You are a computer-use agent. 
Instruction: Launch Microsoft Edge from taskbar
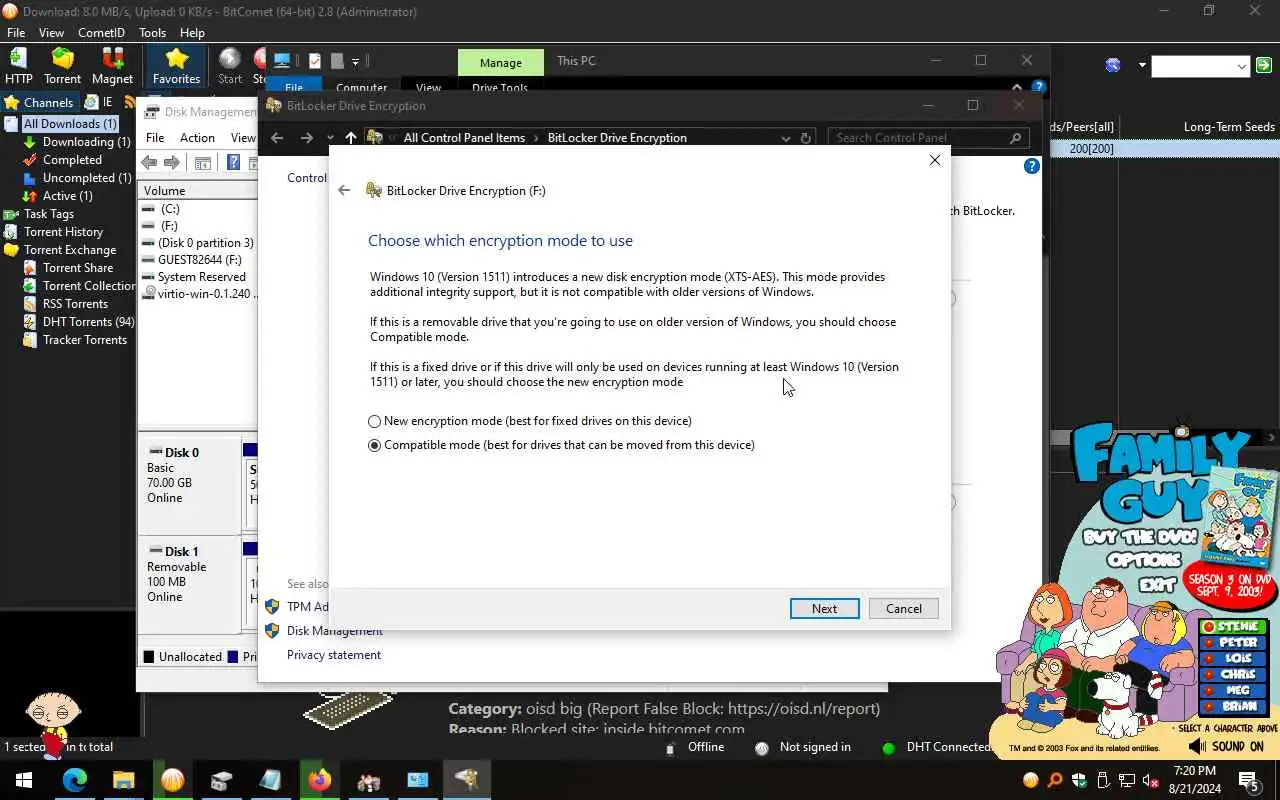(x=75, y=780)
